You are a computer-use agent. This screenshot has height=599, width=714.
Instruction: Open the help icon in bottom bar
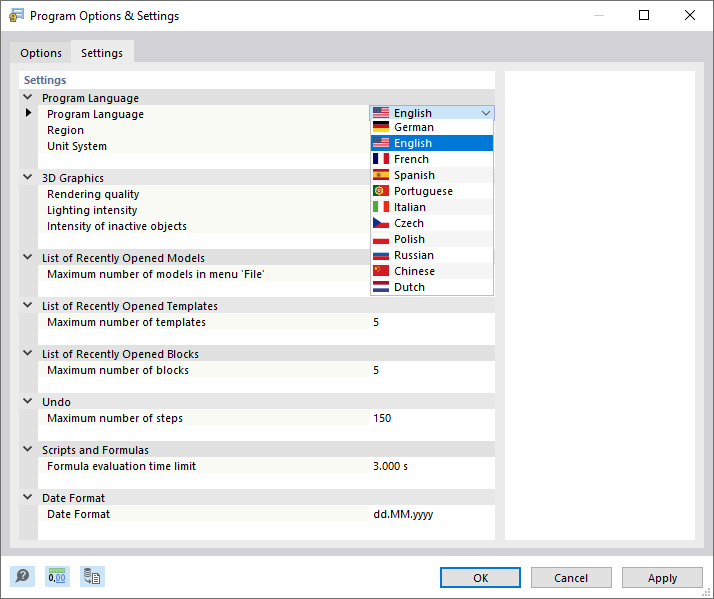coord(22,577)
